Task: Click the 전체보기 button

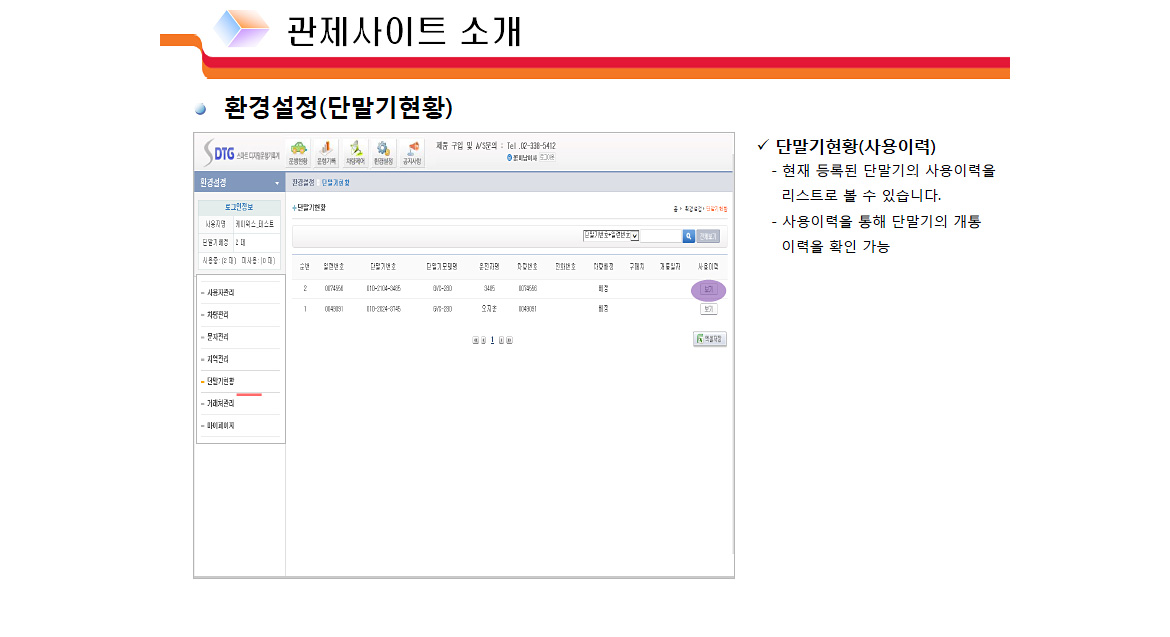Action: click(708, 236)
